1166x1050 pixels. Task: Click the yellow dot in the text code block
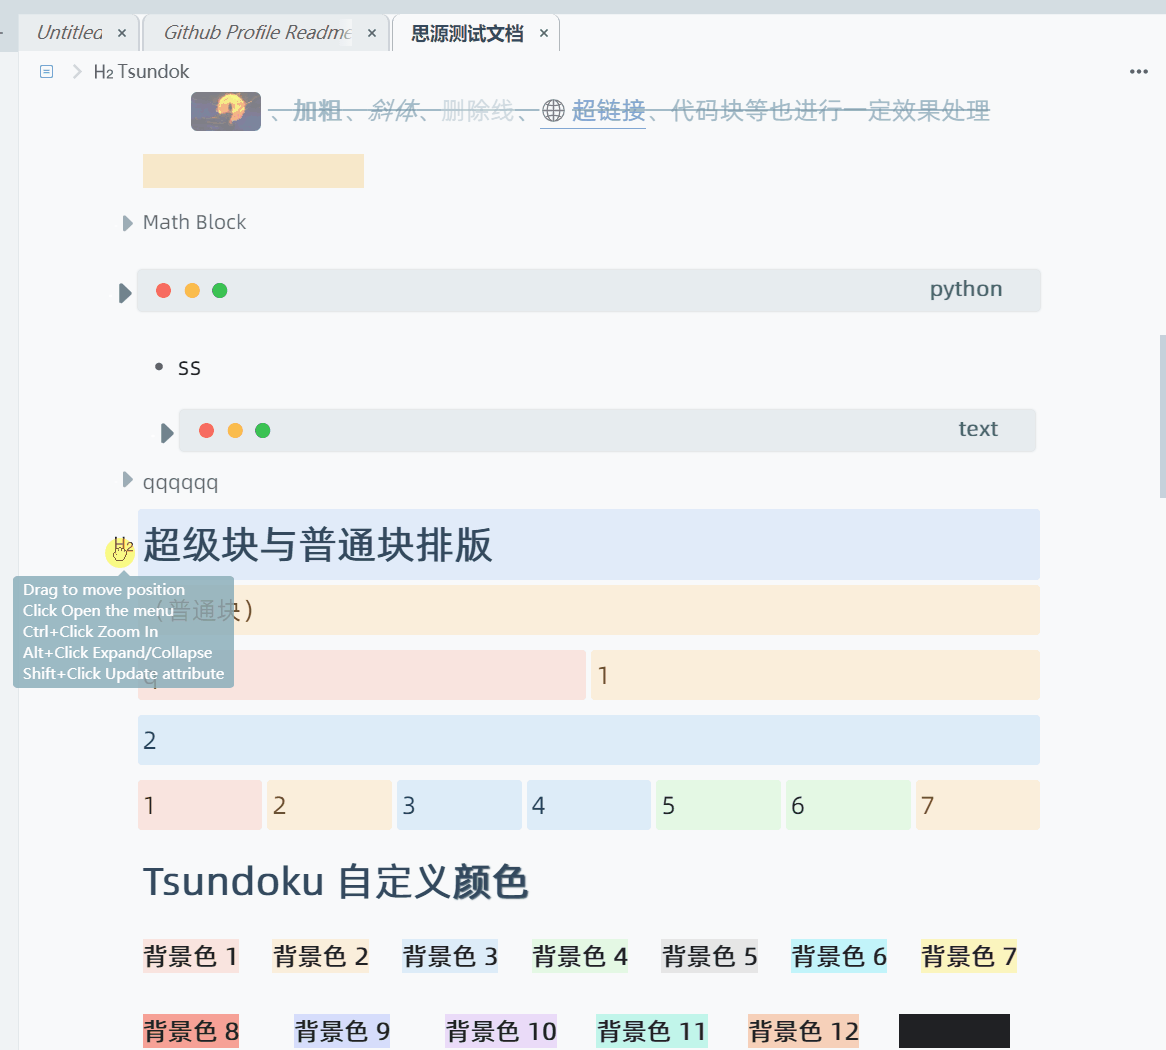click(234, 430)
